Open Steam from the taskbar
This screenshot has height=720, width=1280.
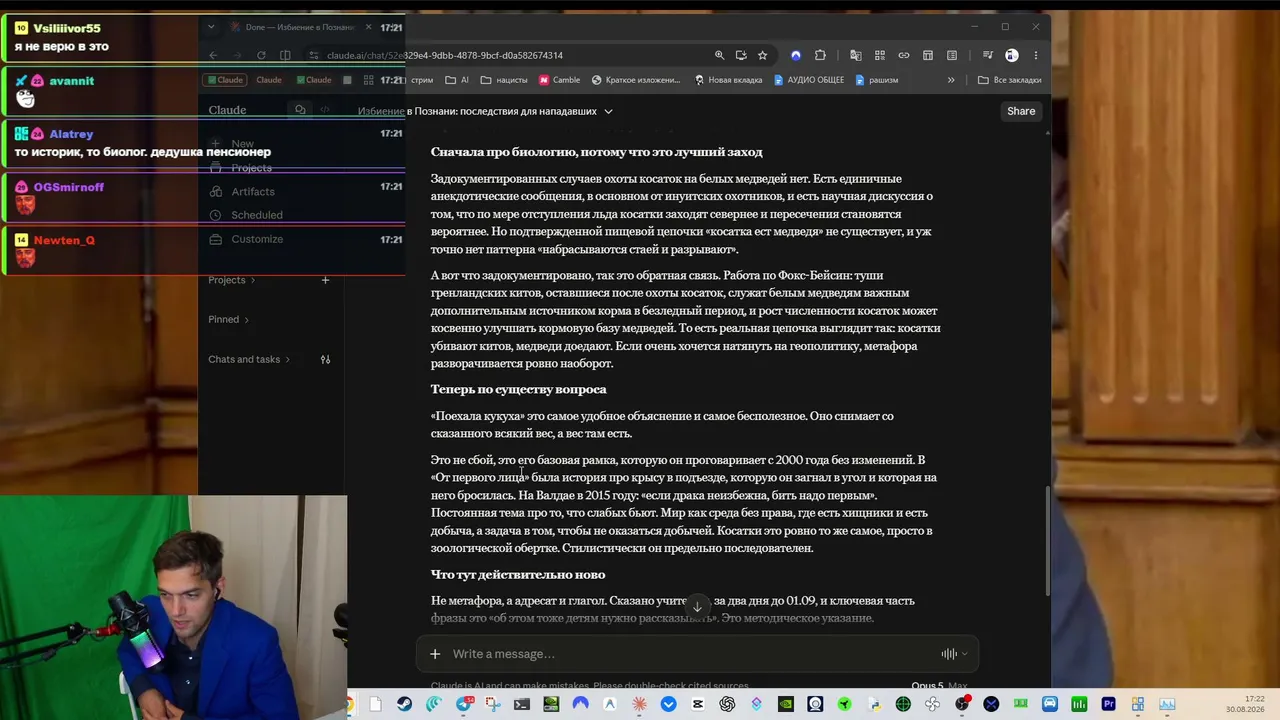click(x=404, y=704)
